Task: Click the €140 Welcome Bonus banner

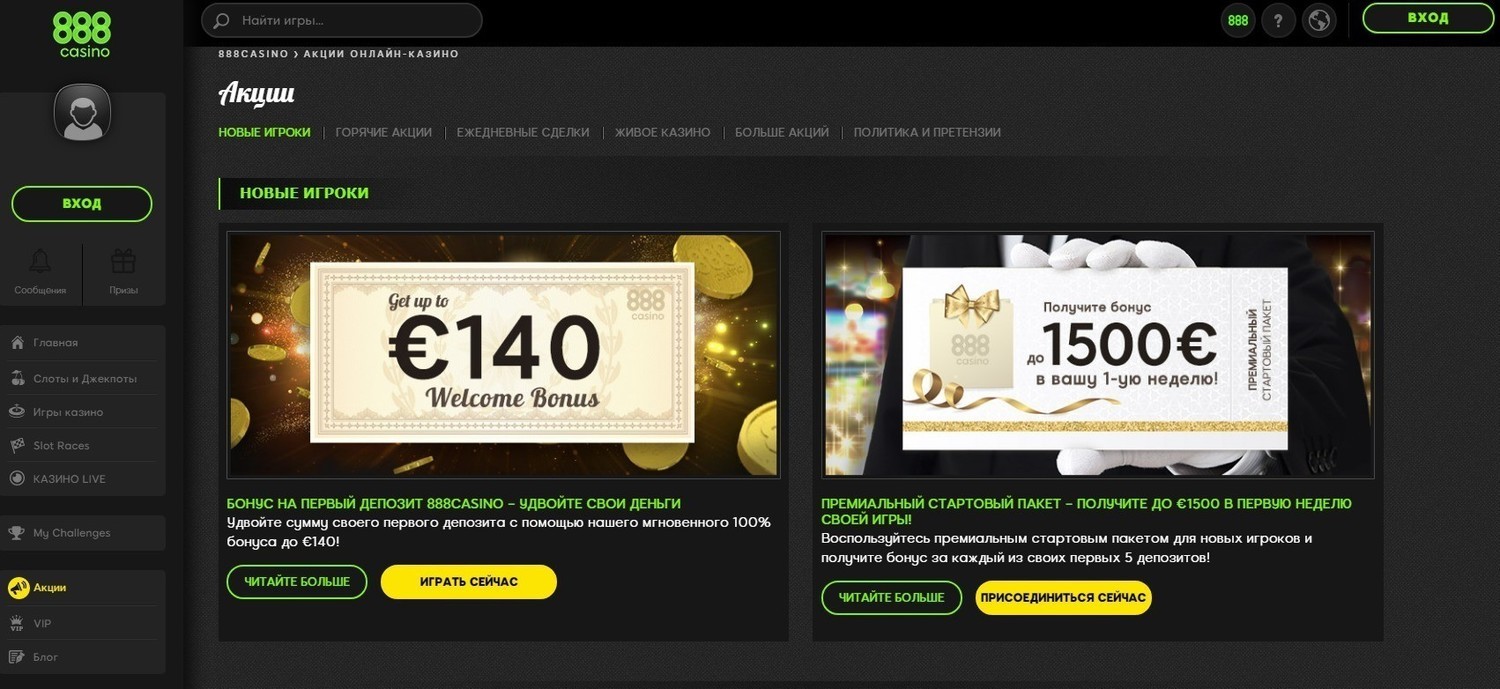Action: point(503,355)
